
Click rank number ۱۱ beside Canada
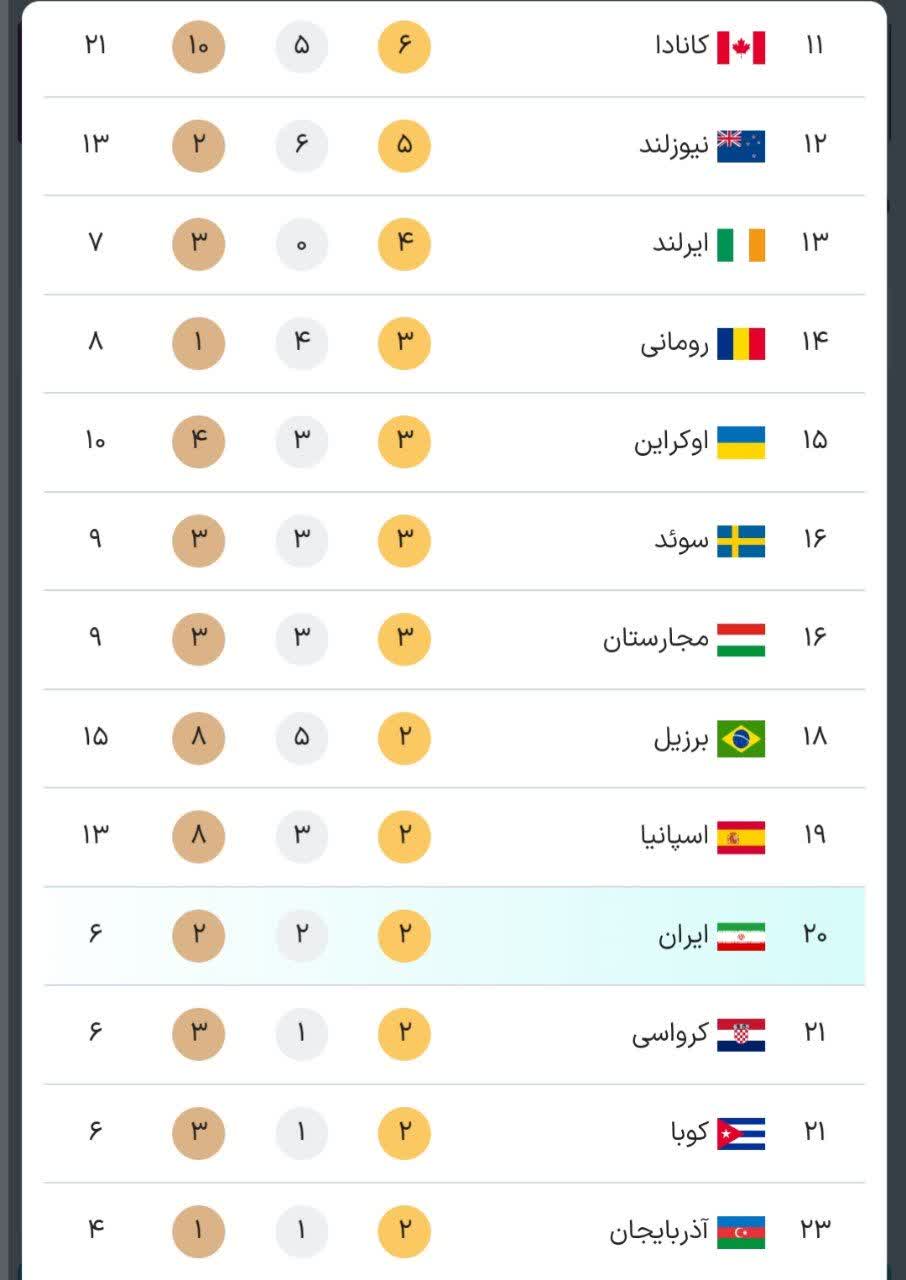(814, 47)
